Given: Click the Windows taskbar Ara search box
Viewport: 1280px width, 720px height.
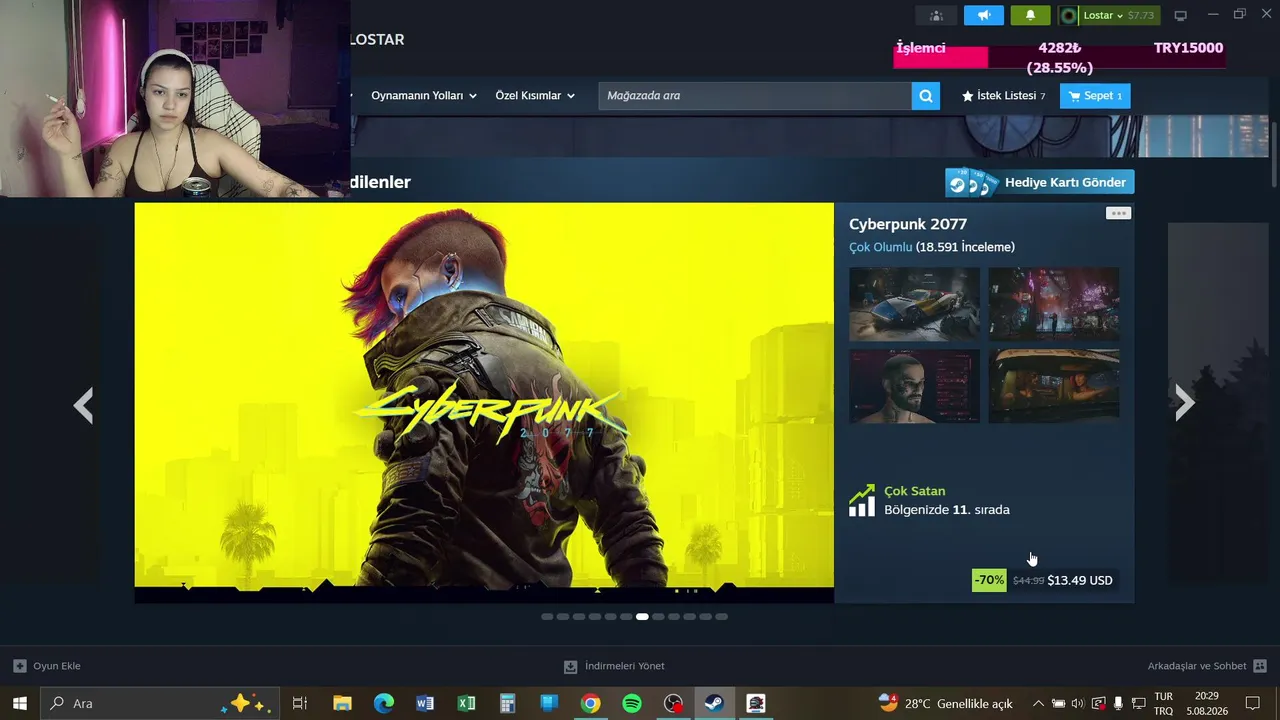Looking at the screenshot, I should pyautogui.click(x=160, y=703).
